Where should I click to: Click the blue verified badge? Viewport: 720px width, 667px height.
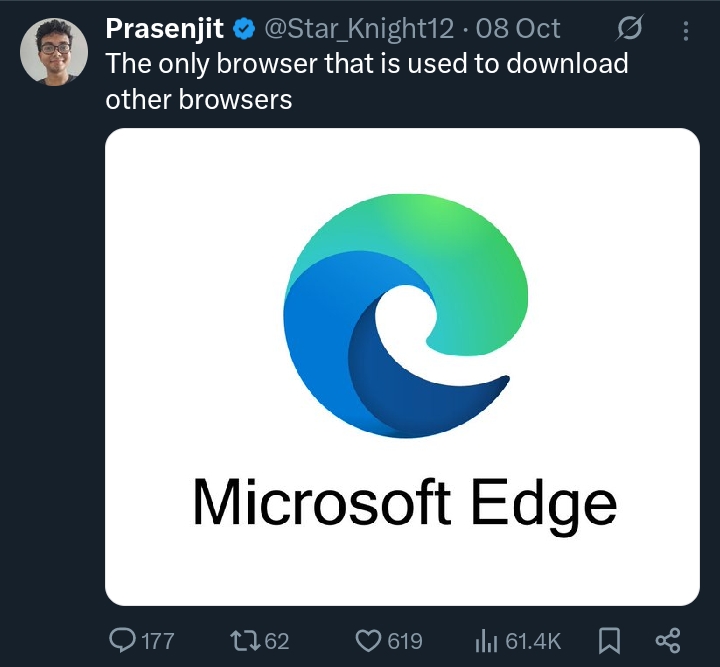pyautogui.click(x=243, y=29)
